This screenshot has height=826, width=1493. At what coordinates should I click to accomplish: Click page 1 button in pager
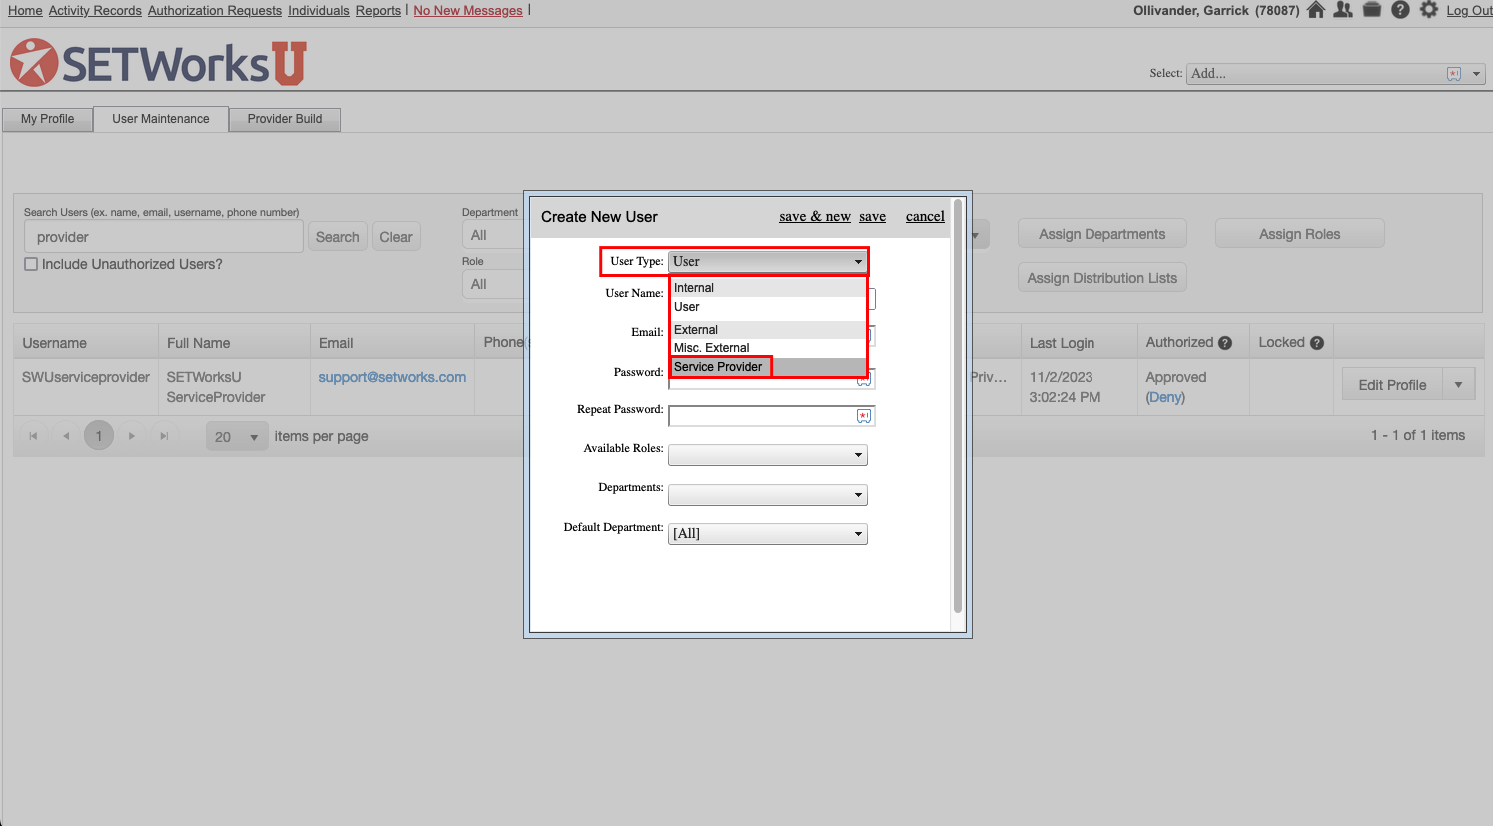pos(99,436)
